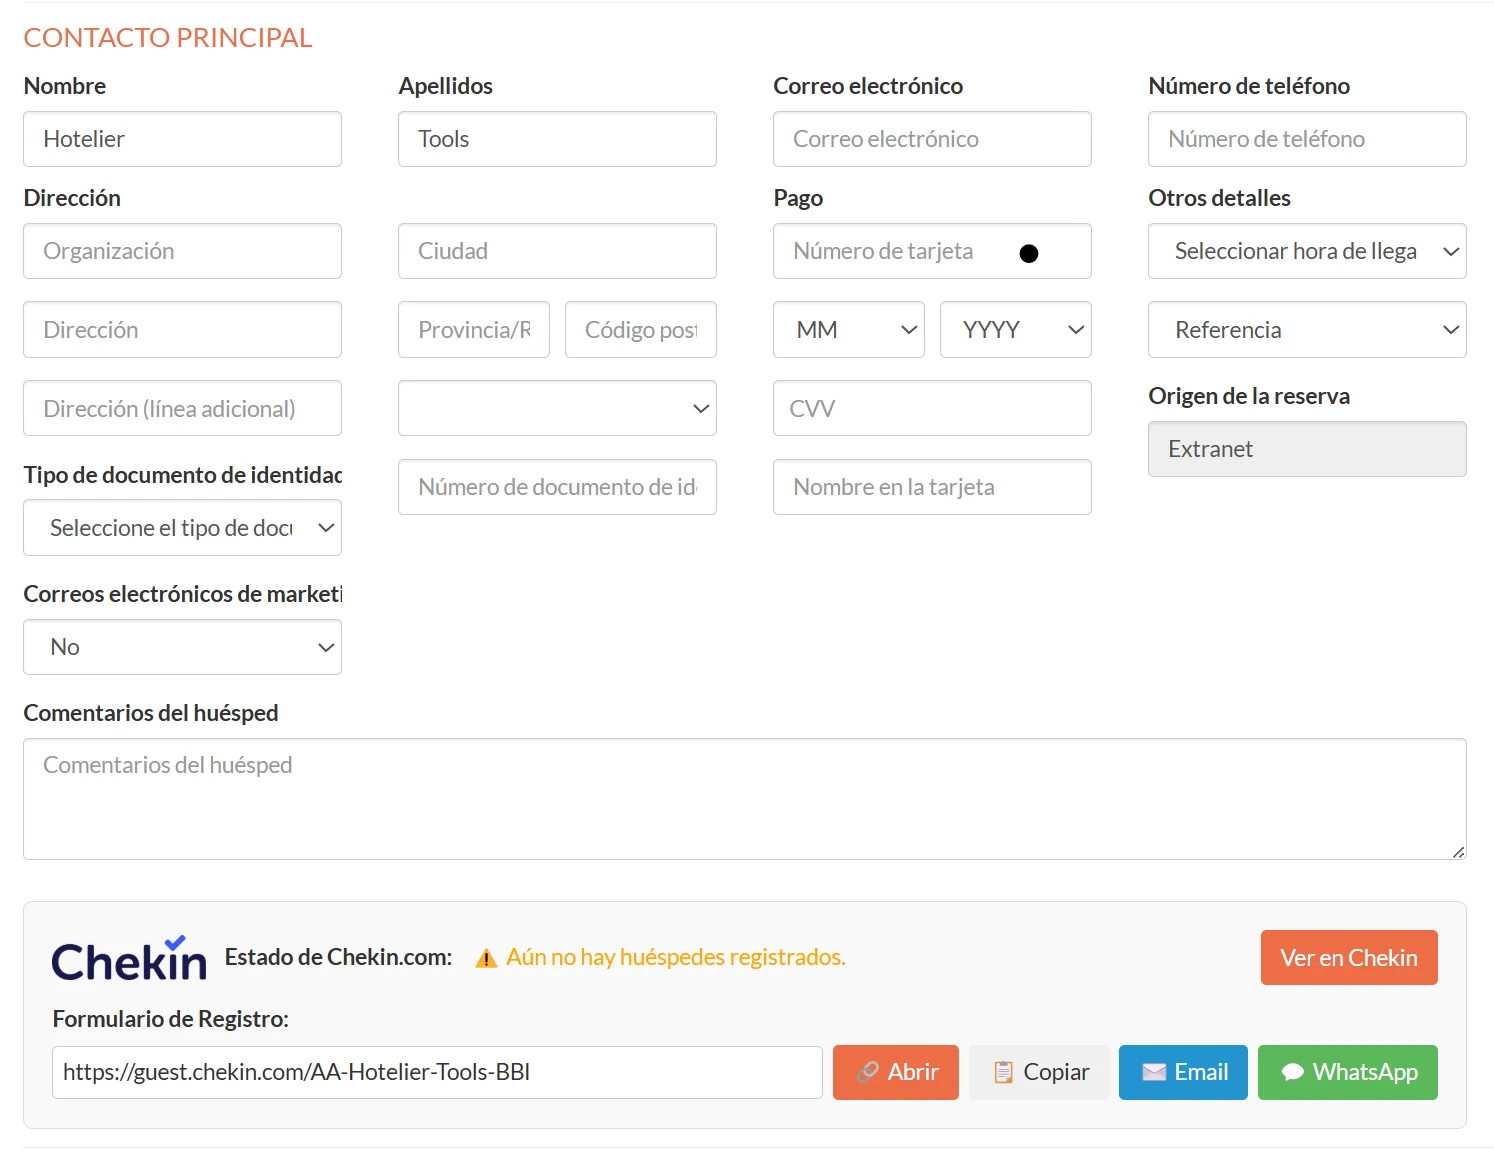1494x1155 pixels.
Task: Click the textarea resize handle corner
Action: click(1459, 852)
